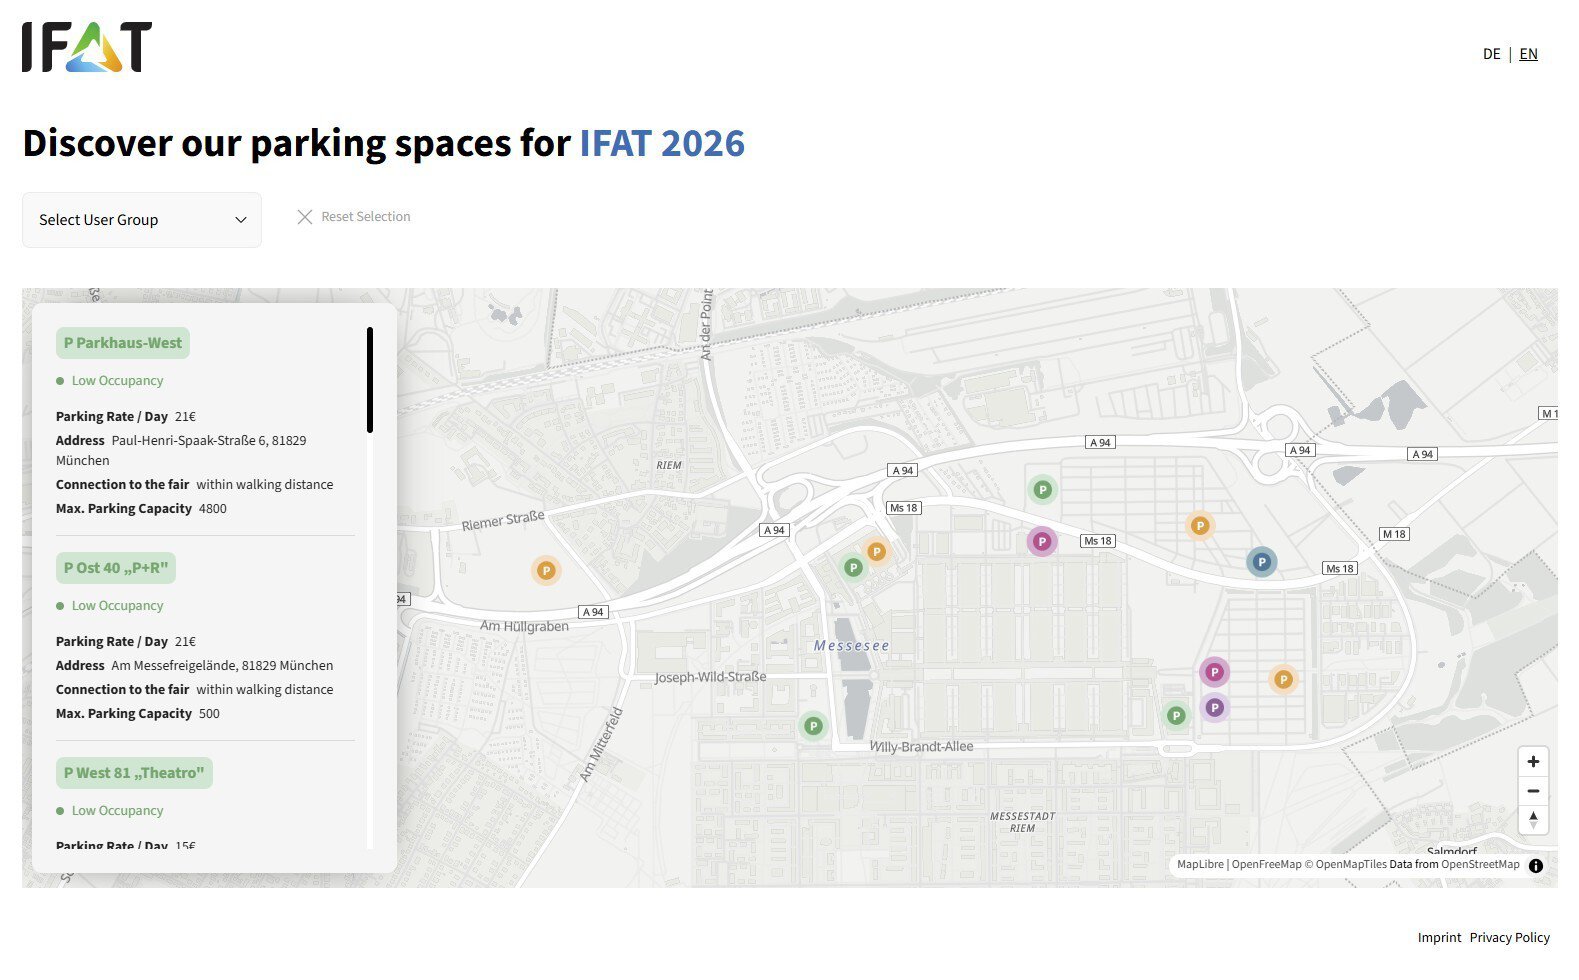Click the M 18 road shield
The image size is (1579, 980).
click(1394, 534)
